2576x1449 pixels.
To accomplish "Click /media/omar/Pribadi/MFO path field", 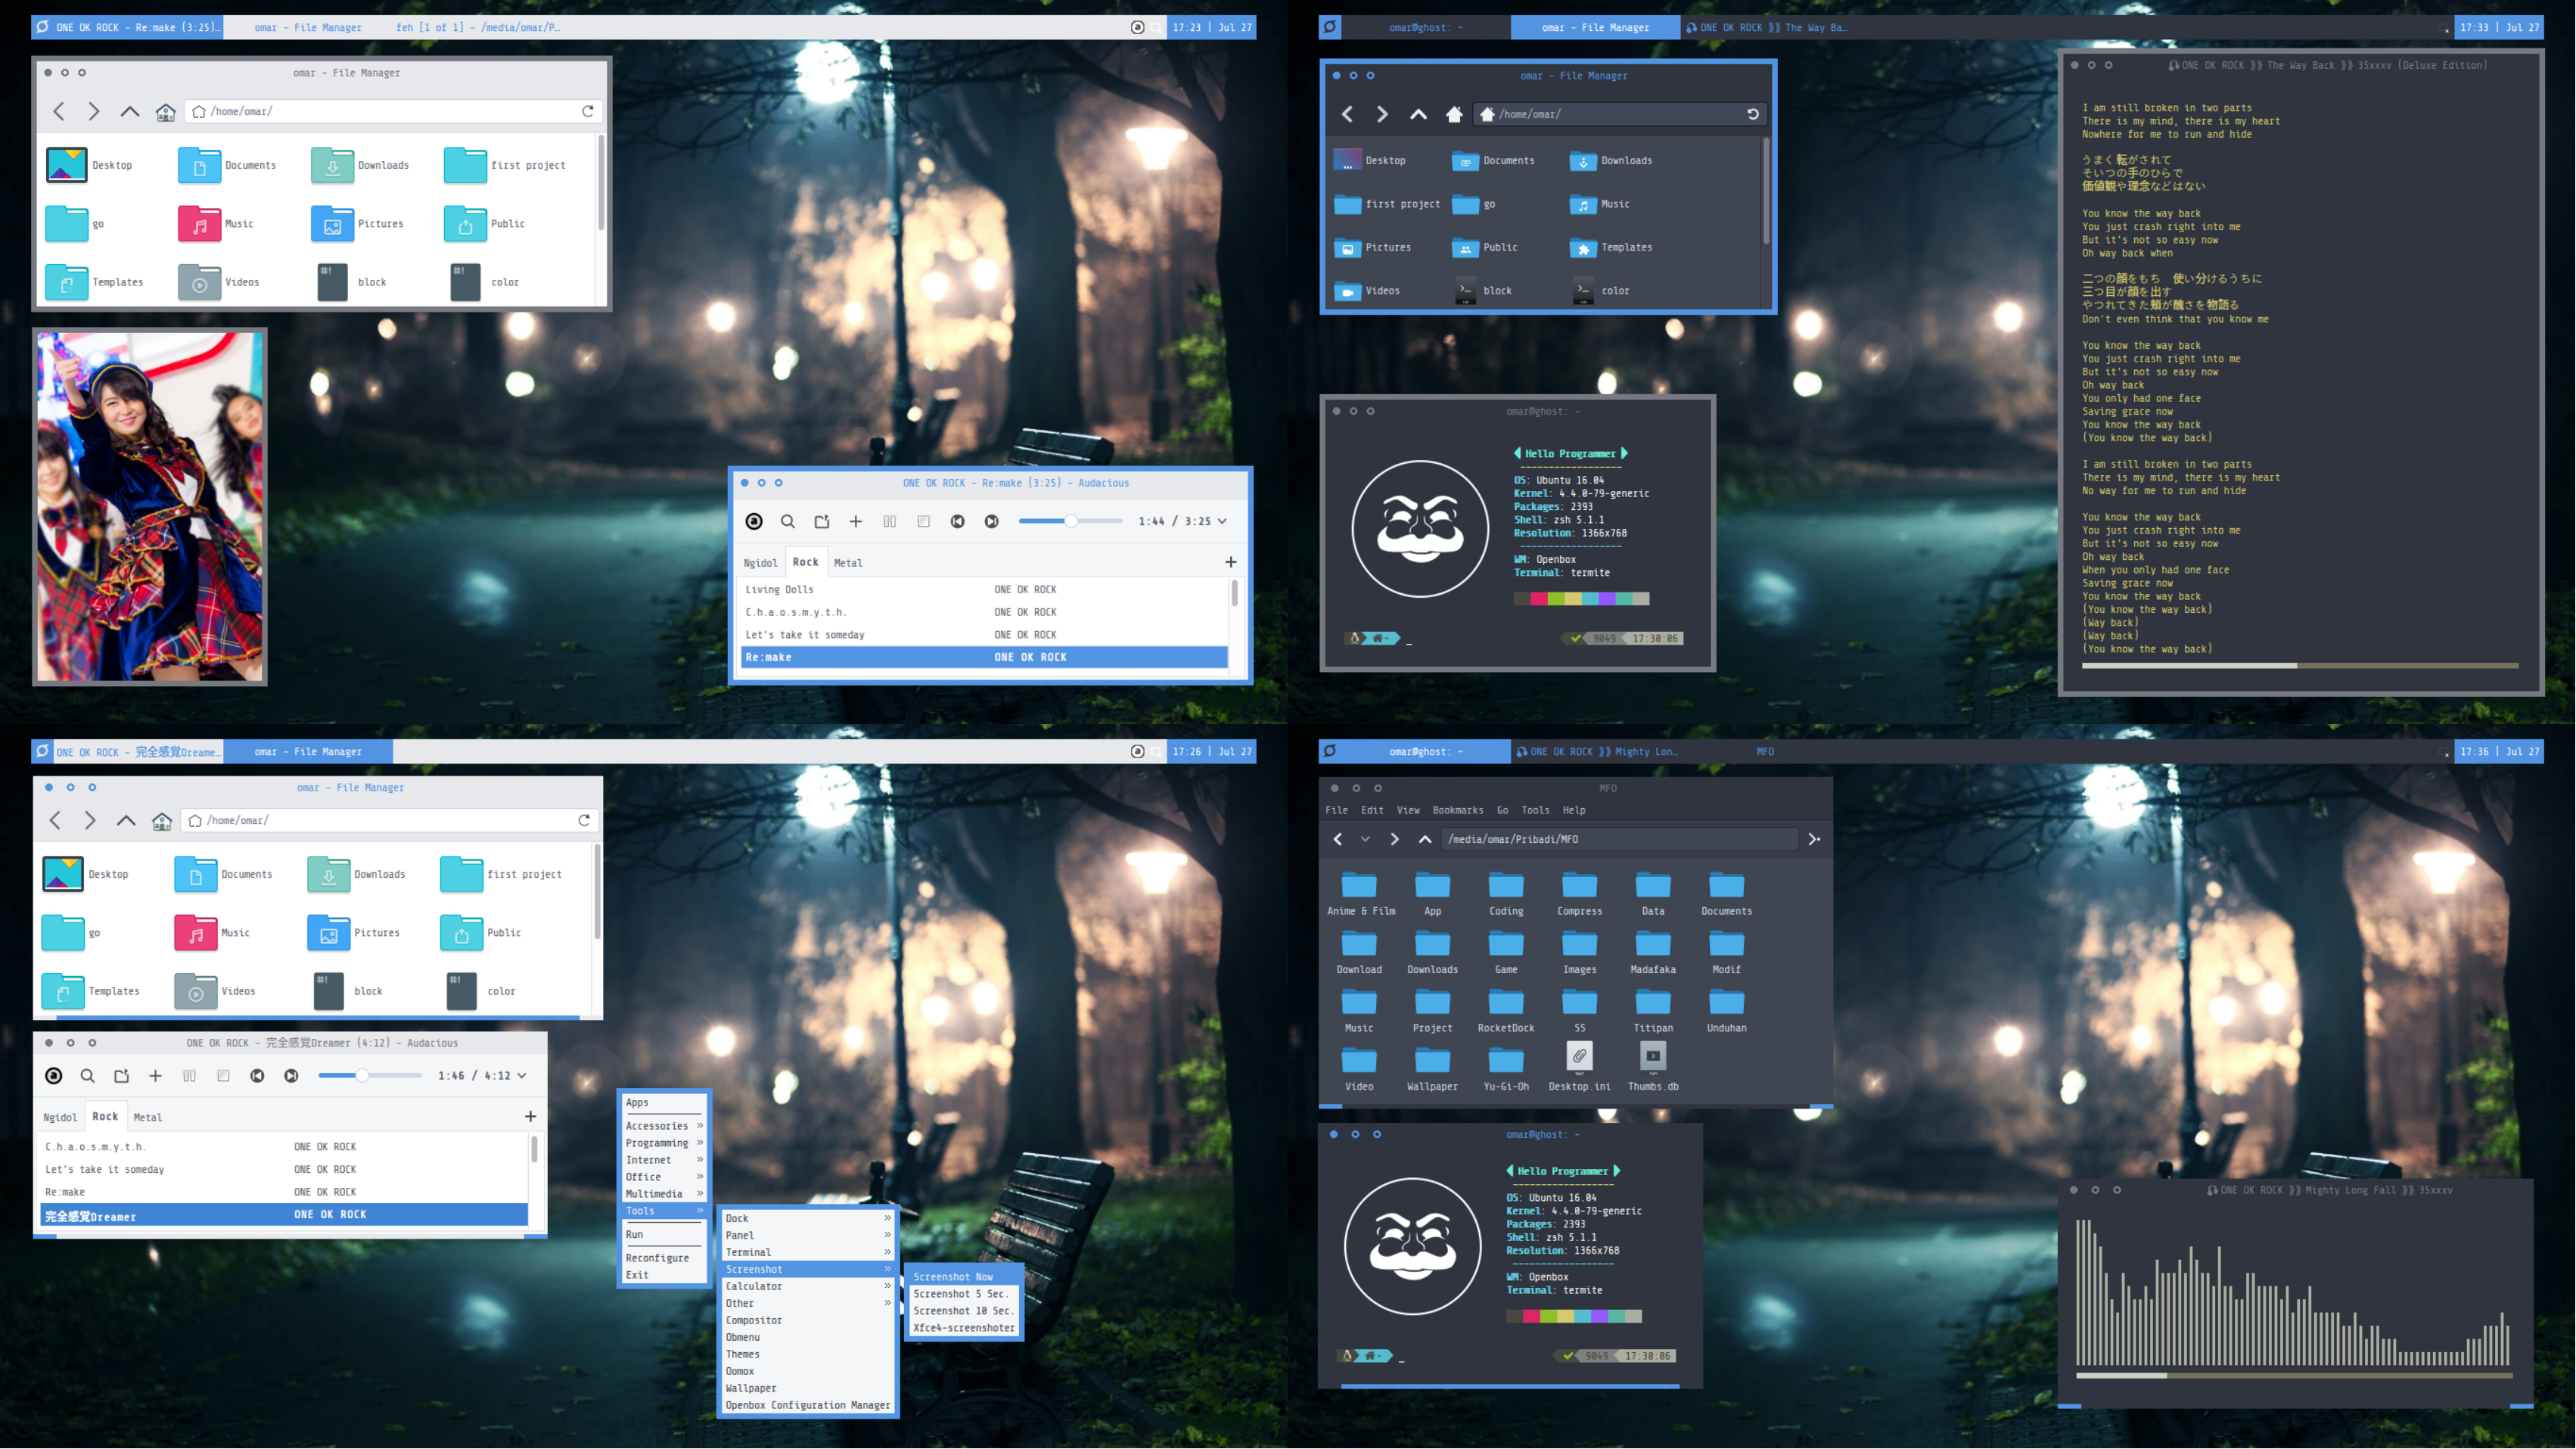I will click(x=1620, y=839).
